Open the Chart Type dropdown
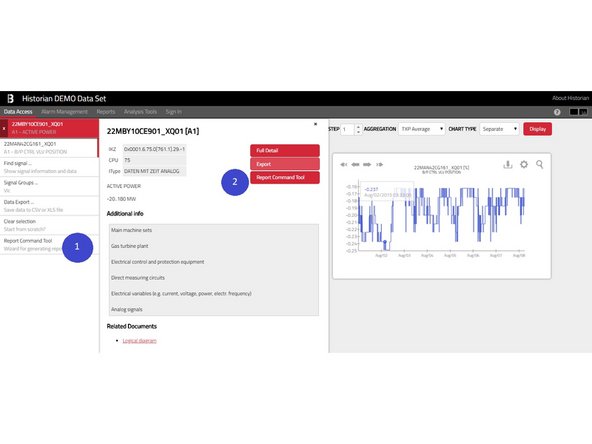592x444 pixels. [499, 129]
